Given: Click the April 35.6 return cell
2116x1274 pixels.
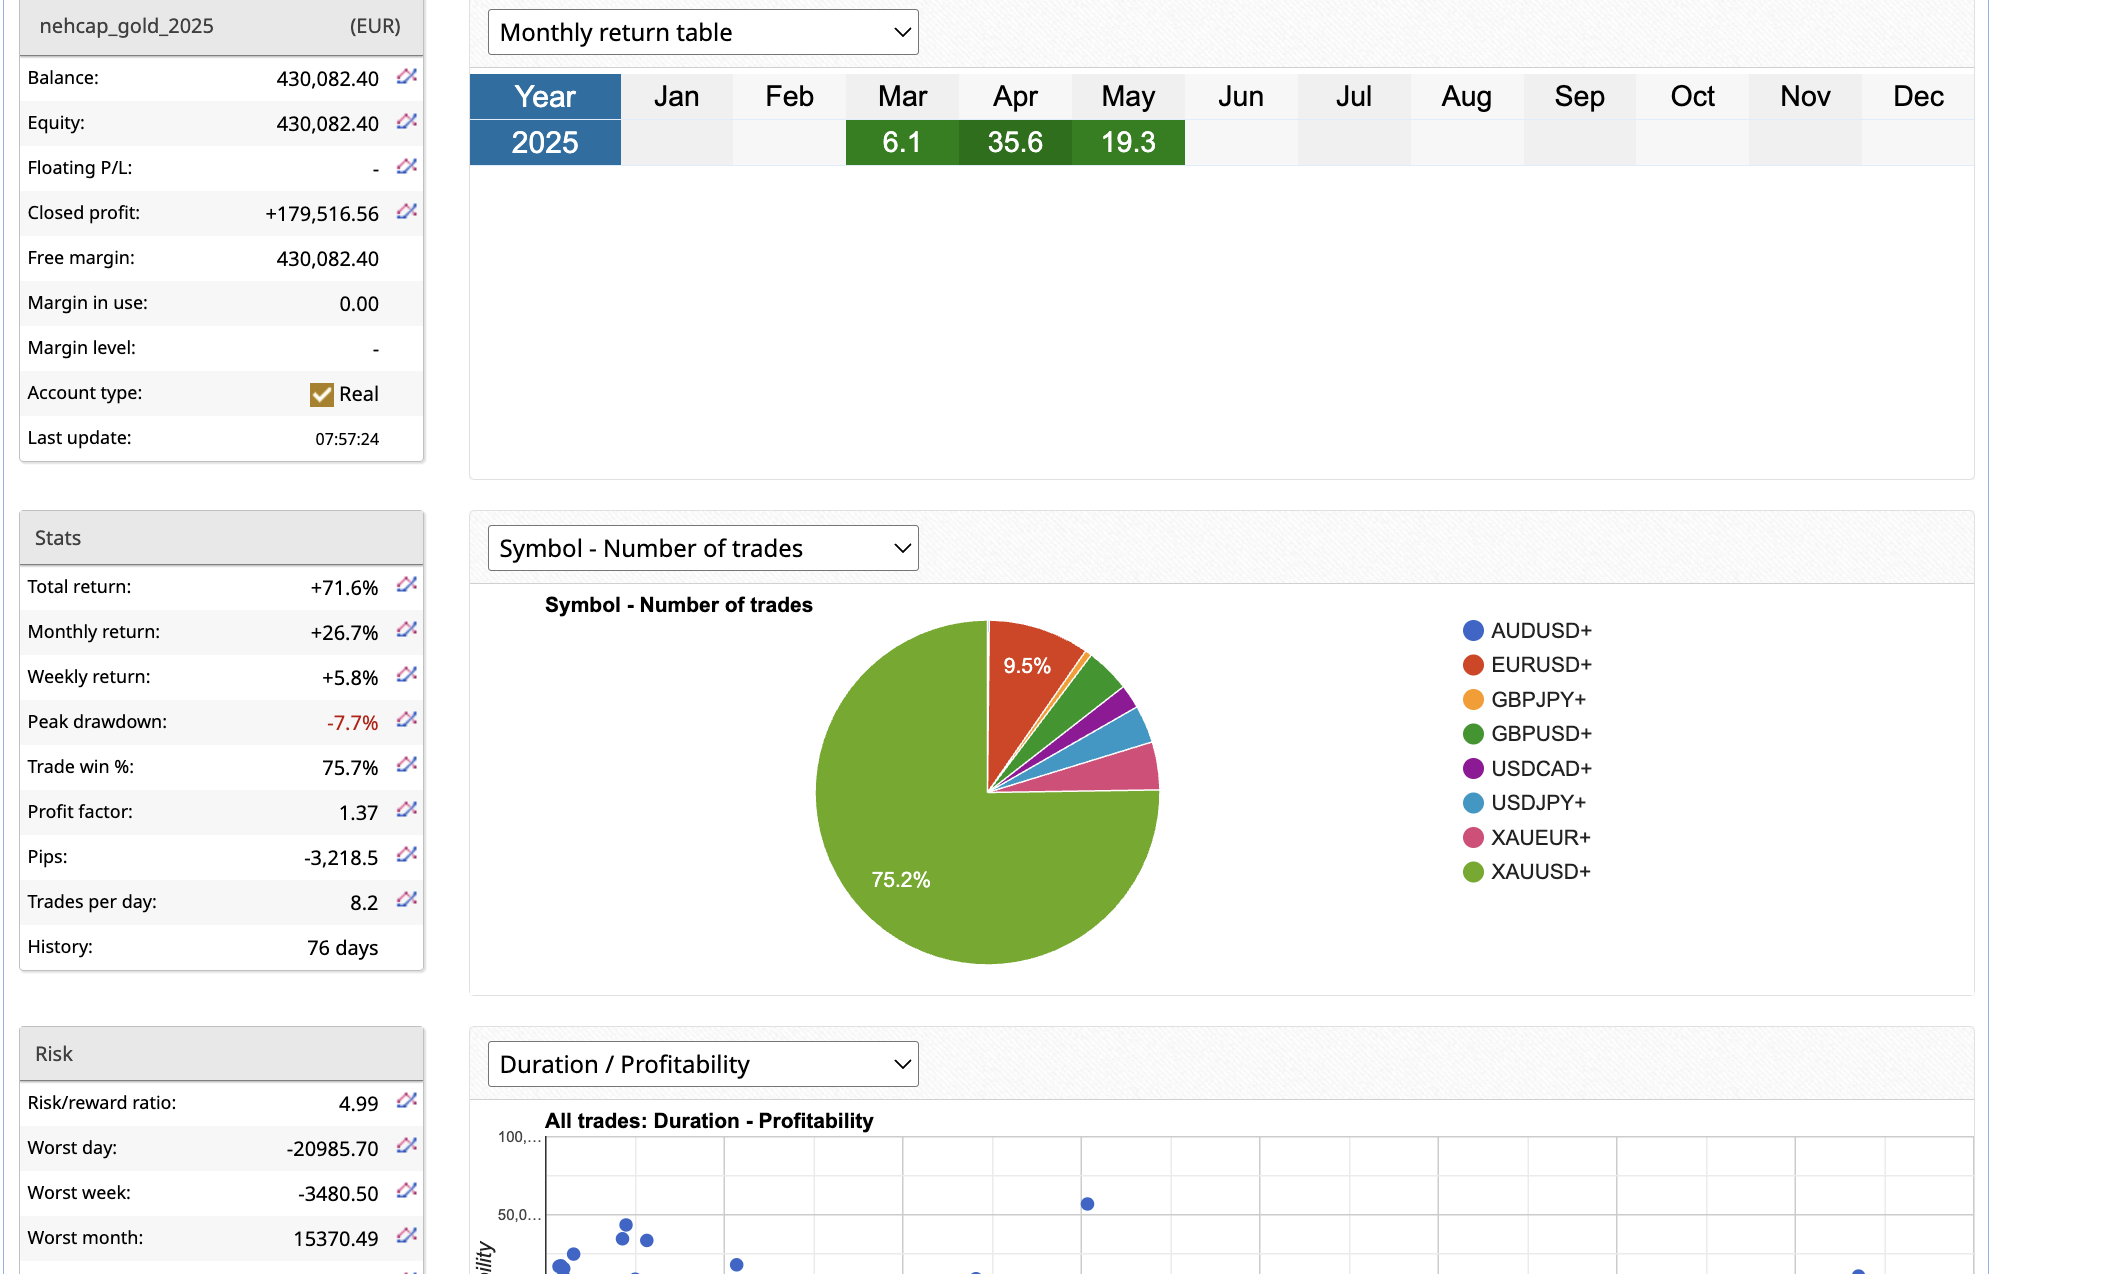Looking at the screenshot, I should 1015,142.
